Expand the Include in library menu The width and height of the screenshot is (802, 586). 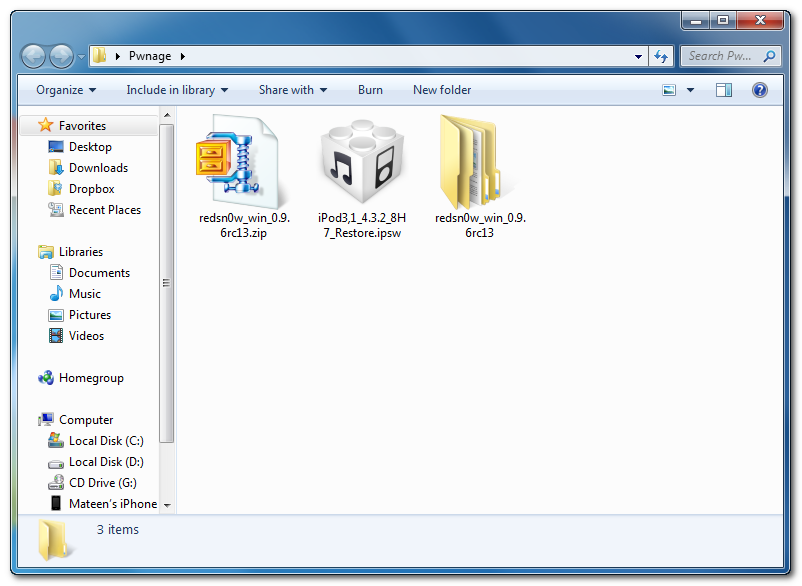point(177,90)
